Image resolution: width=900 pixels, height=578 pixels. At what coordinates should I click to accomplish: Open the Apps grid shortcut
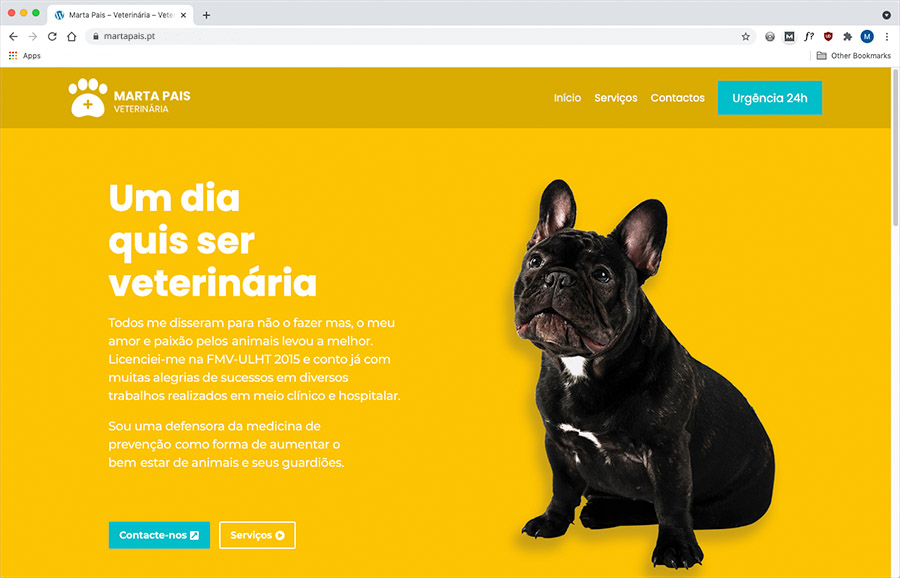[x=24, y=56]
